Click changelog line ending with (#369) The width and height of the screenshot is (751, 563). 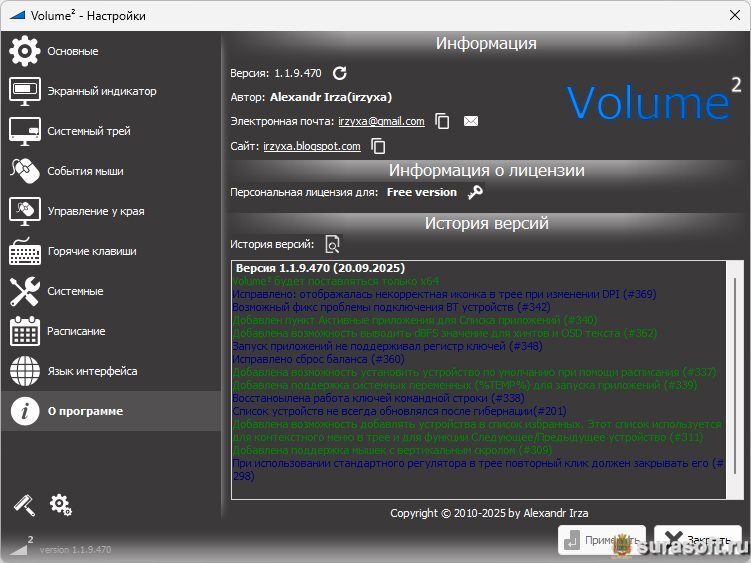pyautogui.click(x=444, y=294)
